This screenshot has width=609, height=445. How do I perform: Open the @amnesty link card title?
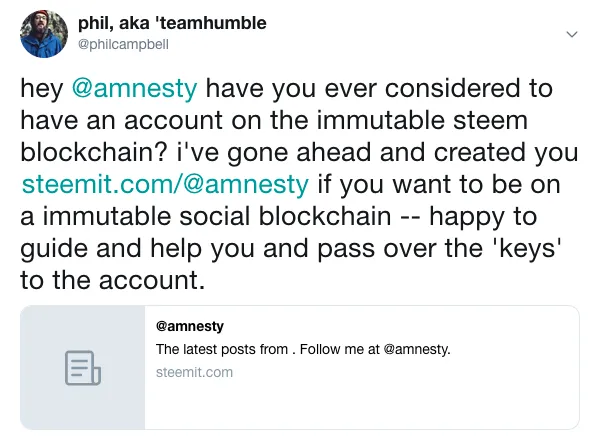click(190, 326)
